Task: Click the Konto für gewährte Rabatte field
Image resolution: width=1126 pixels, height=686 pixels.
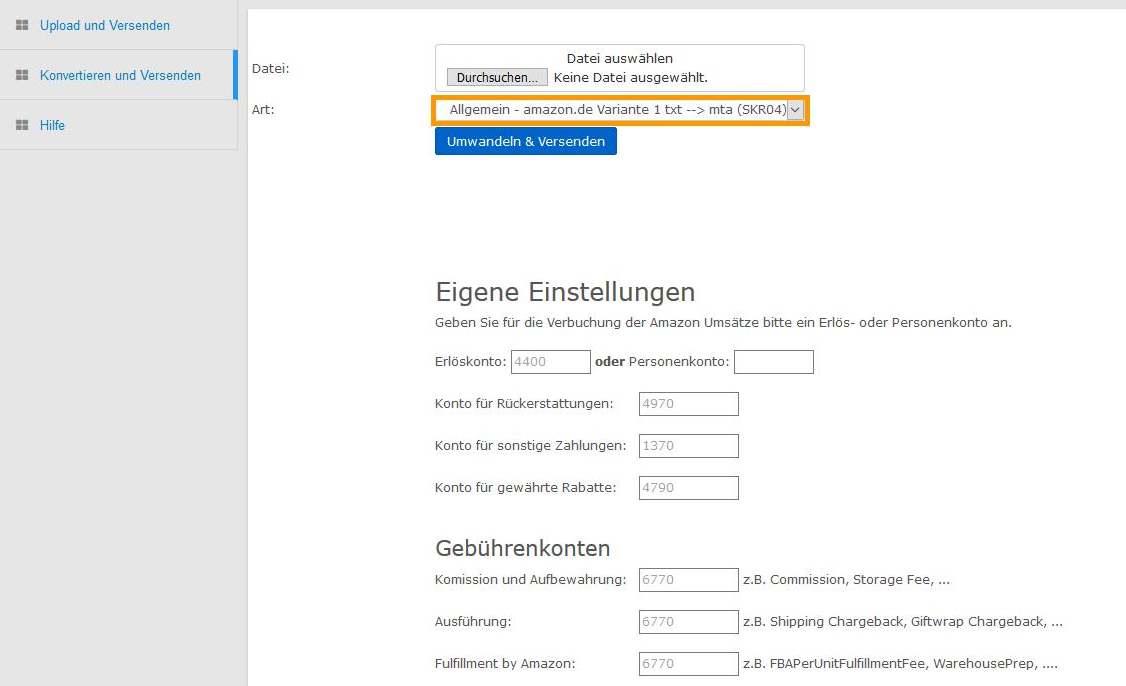Action: [689, 488]
